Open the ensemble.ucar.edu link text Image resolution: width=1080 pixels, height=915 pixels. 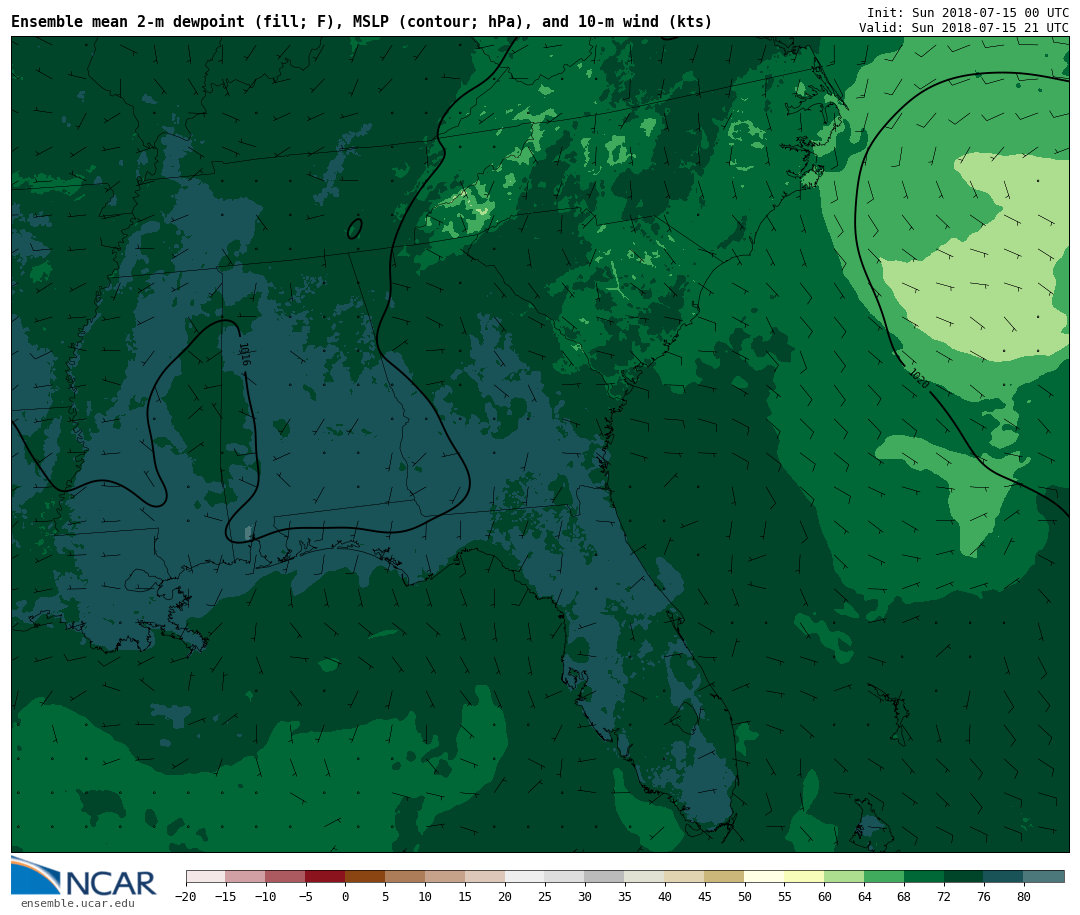(77, 904)
